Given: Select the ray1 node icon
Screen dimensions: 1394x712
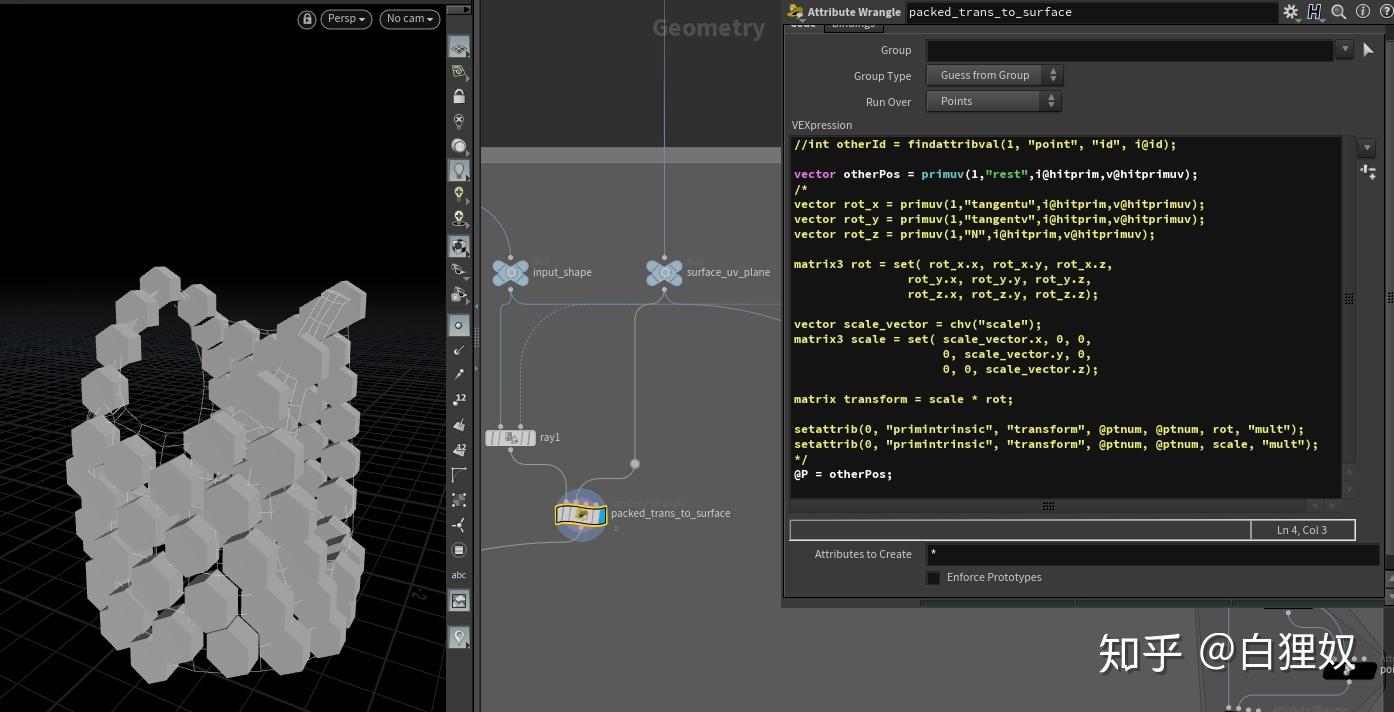Looking at the screenshot, I should tap(510, 438).
